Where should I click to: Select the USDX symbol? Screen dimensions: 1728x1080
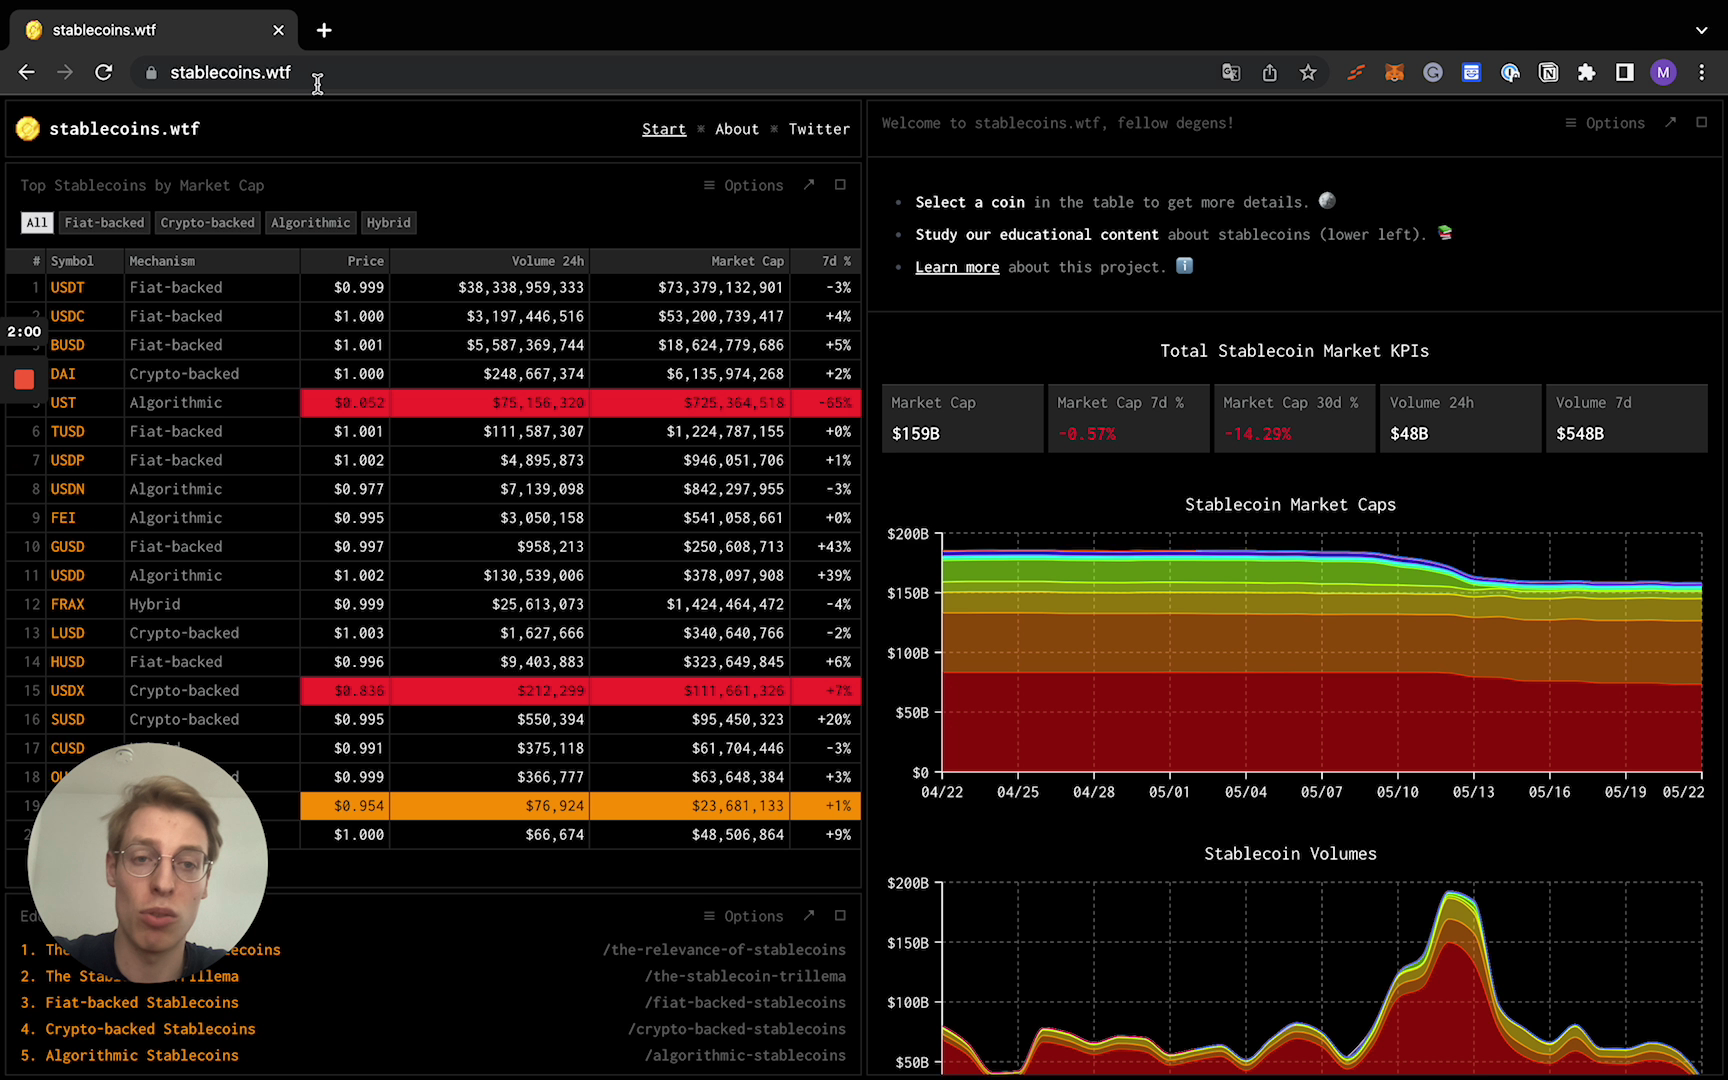(x=67, y=690)
